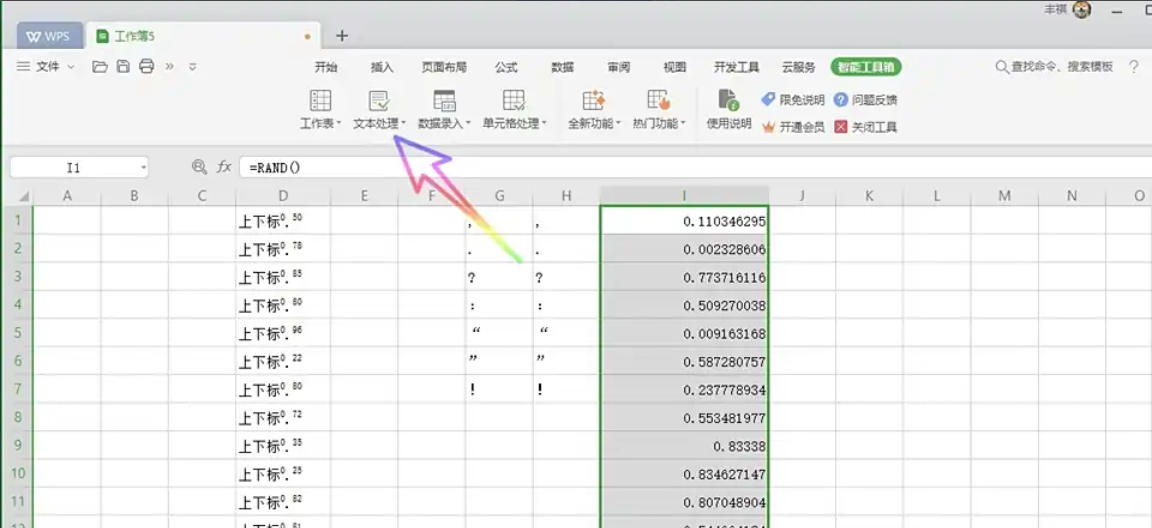Select column K header
The image size is (1152, 528).
(869, 196)
